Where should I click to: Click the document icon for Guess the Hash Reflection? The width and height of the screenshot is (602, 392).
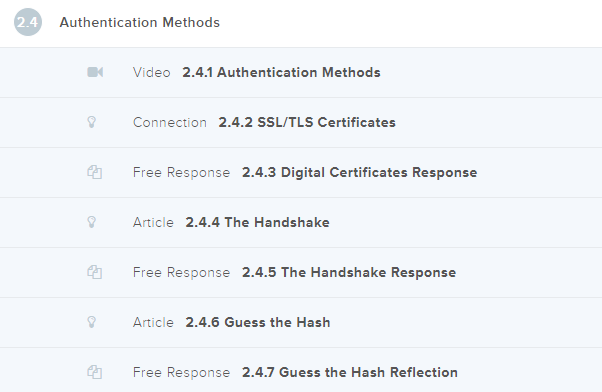tap(94, 372)
